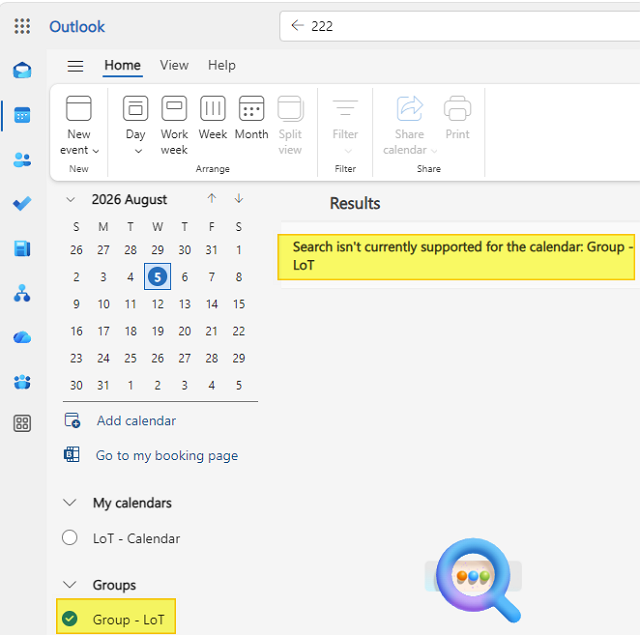Collapse the My calendars section
Viewport: 640px width, 635px height.
click(x=70, y=502)
